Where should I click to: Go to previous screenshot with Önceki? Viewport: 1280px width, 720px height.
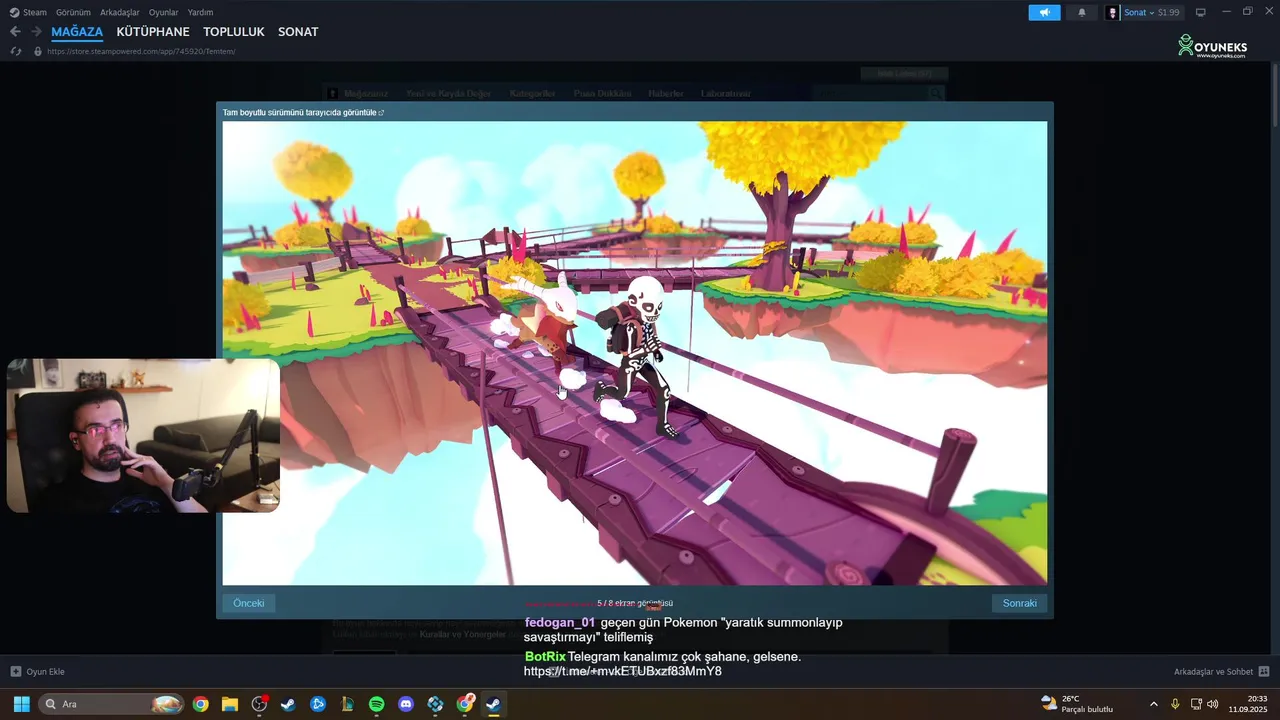pyautogui.click(x=249, y=603)
